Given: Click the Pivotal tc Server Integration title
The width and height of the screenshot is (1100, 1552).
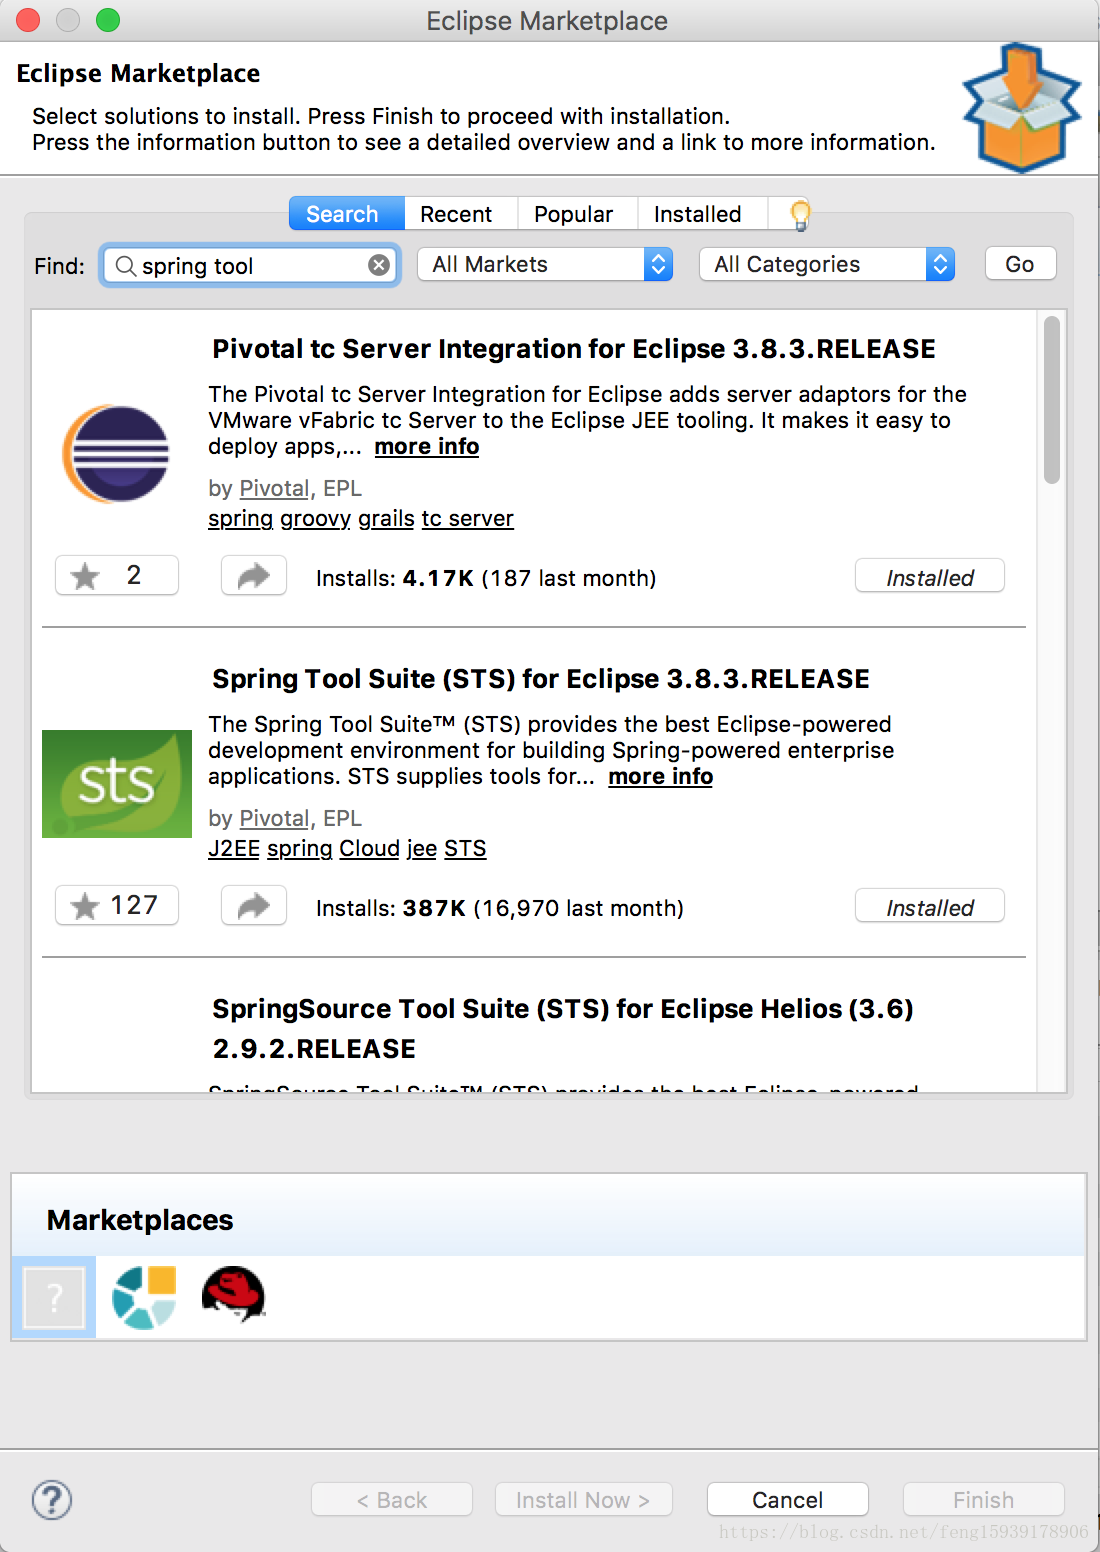Looking at the screenshot, I should (574, 349).
